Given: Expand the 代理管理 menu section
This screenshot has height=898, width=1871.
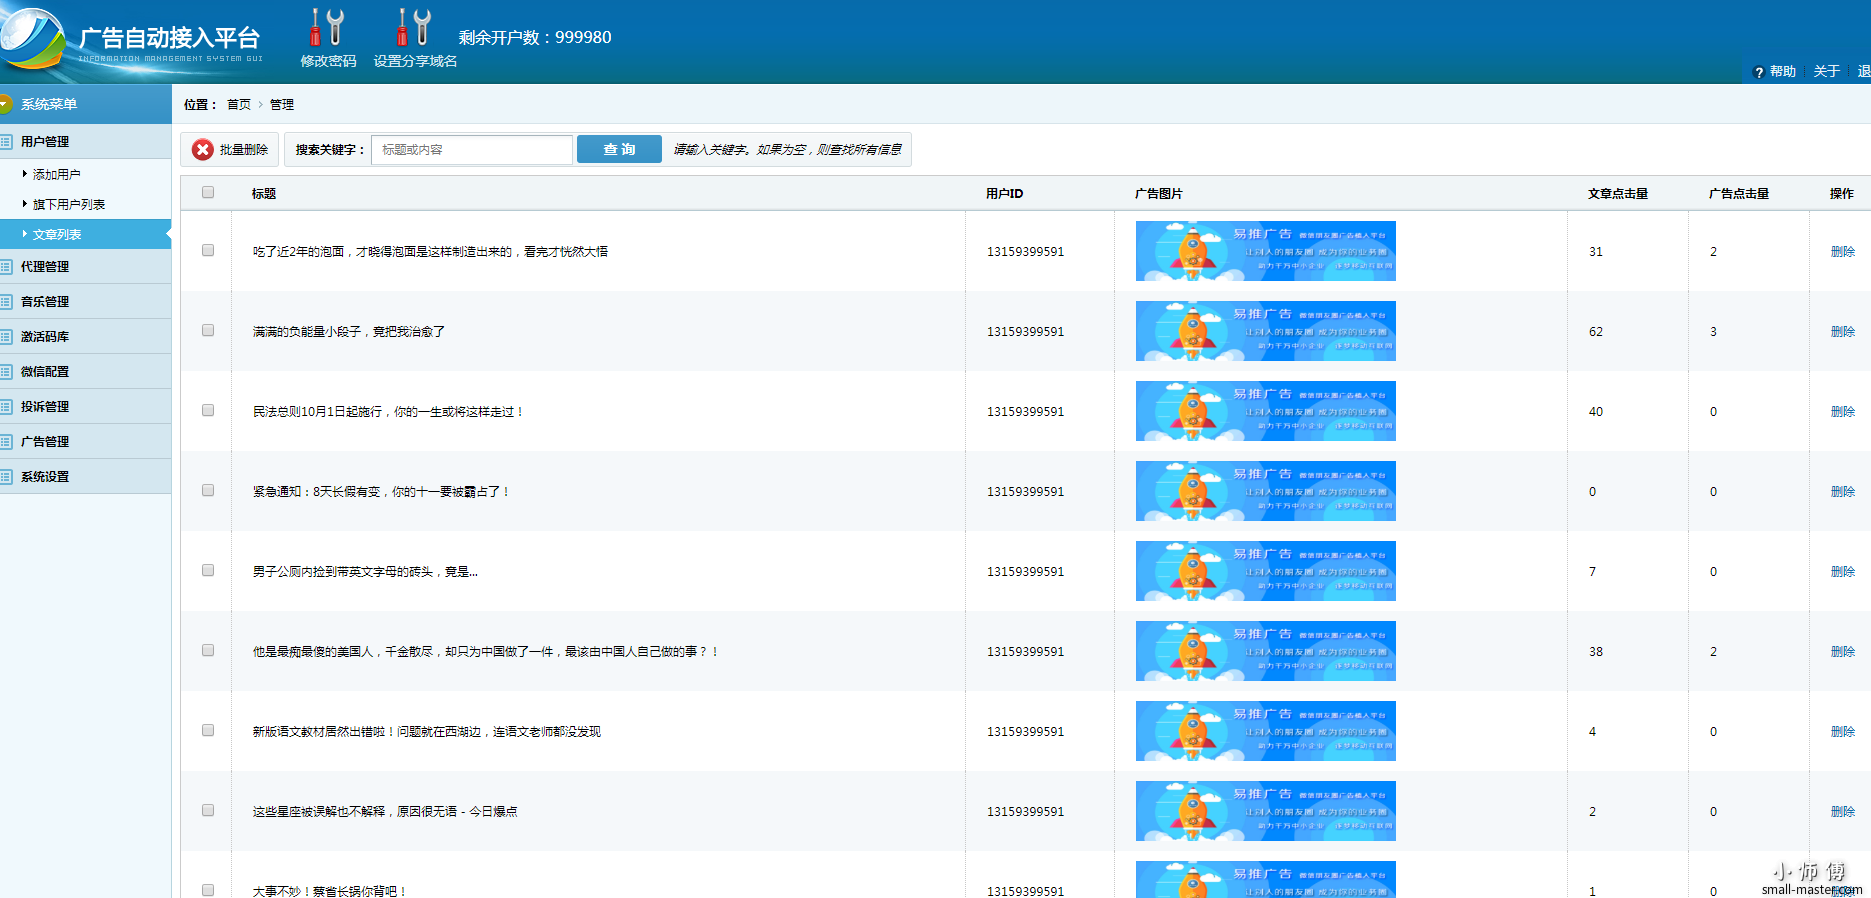Looking at the screenshot, I should (x=86, y=267).
